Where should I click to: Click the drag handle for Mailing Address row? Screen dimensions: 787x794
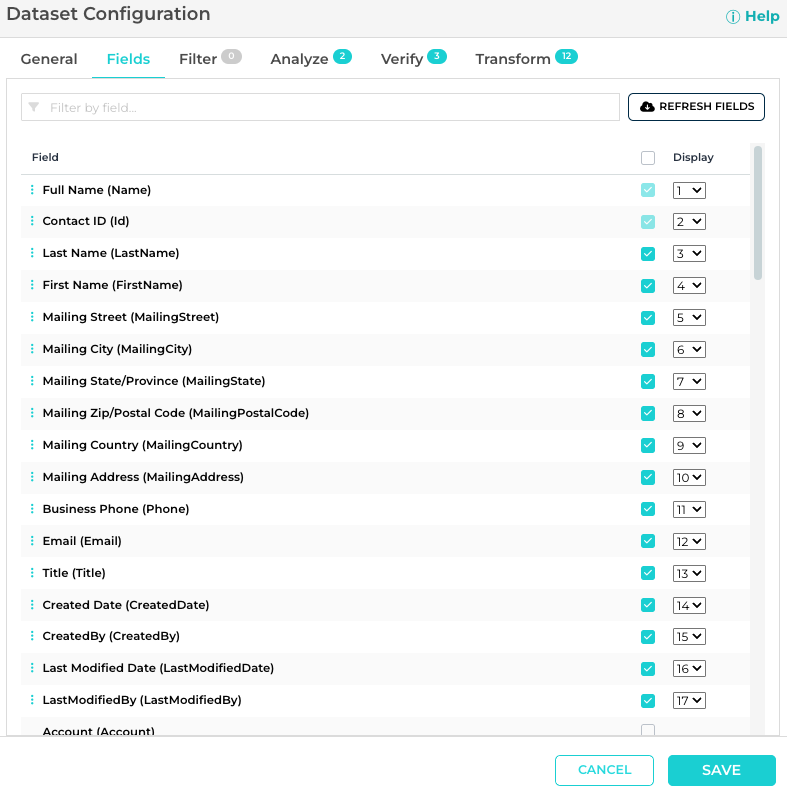click(x=32, y=477)
